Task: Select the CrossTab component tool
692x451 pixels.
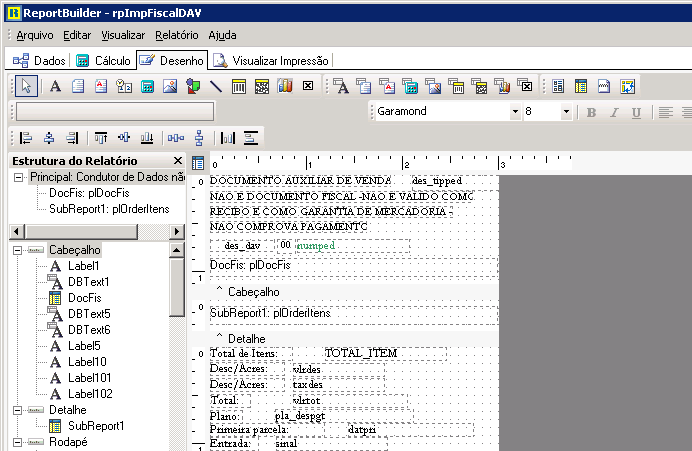Action: (x=627, y=86)
